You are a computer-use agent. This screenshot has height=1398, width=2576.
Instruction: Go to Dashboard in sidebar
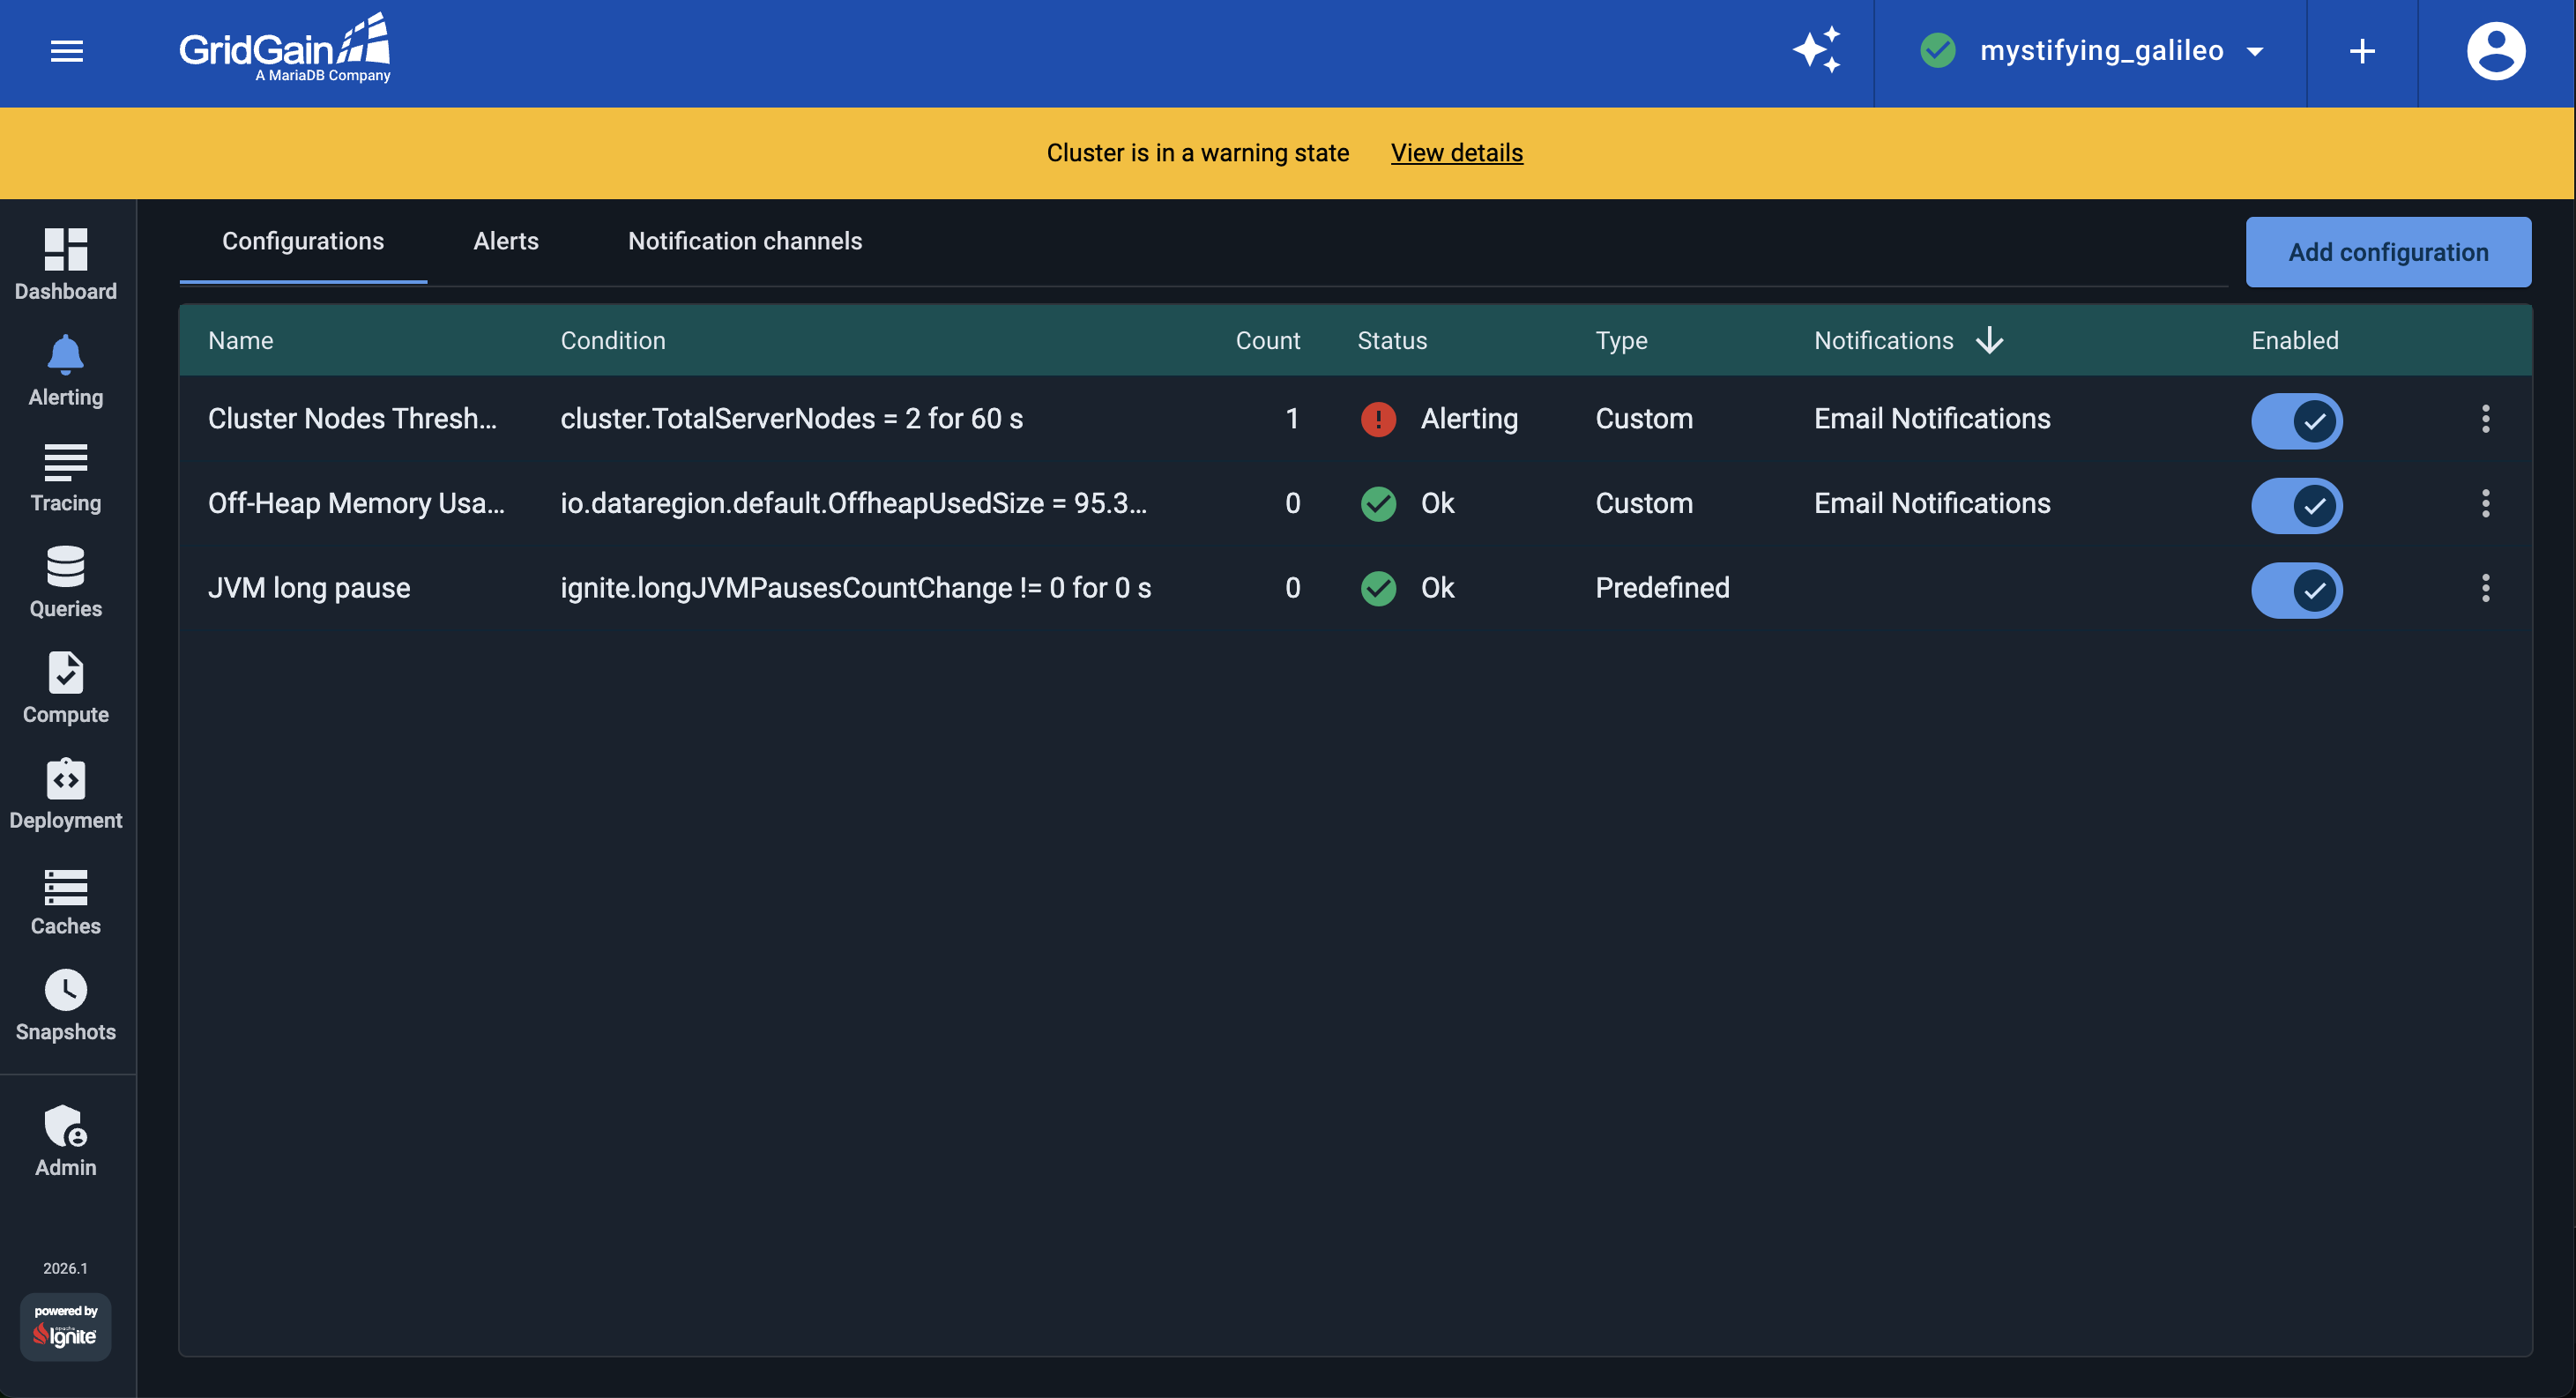click(66, 264)
